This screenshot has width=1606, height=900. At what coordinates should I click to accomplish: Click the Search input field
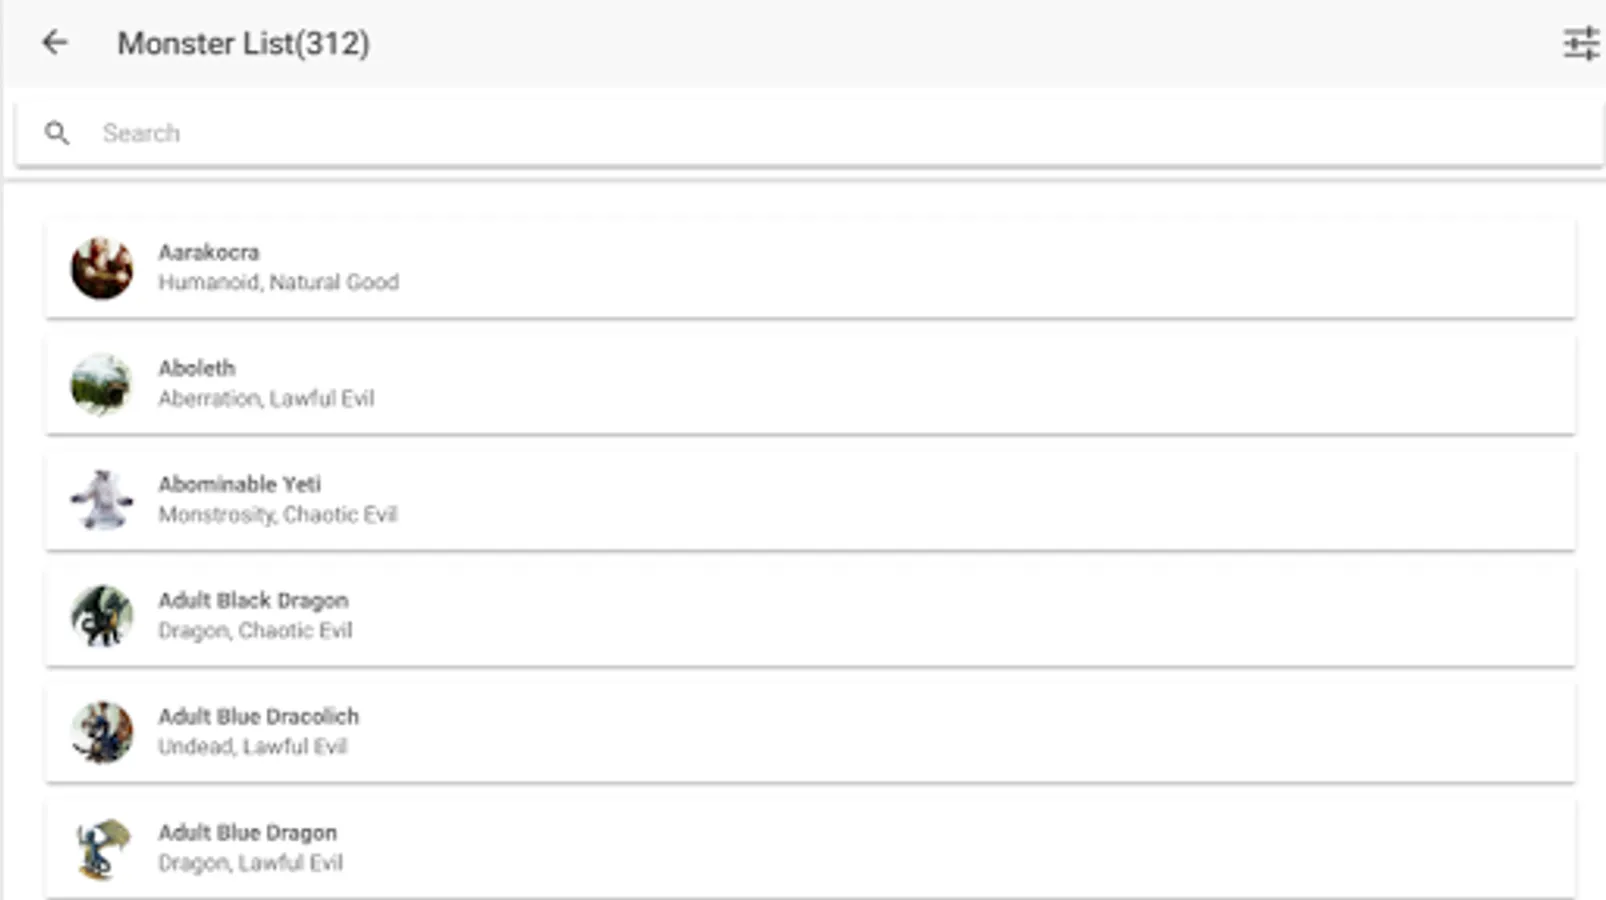pos(800,133)
